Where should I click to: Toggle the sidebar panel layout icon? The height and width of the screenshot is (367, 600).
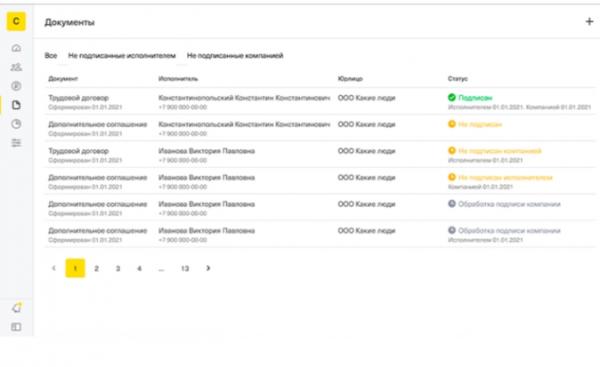[16, 327]
